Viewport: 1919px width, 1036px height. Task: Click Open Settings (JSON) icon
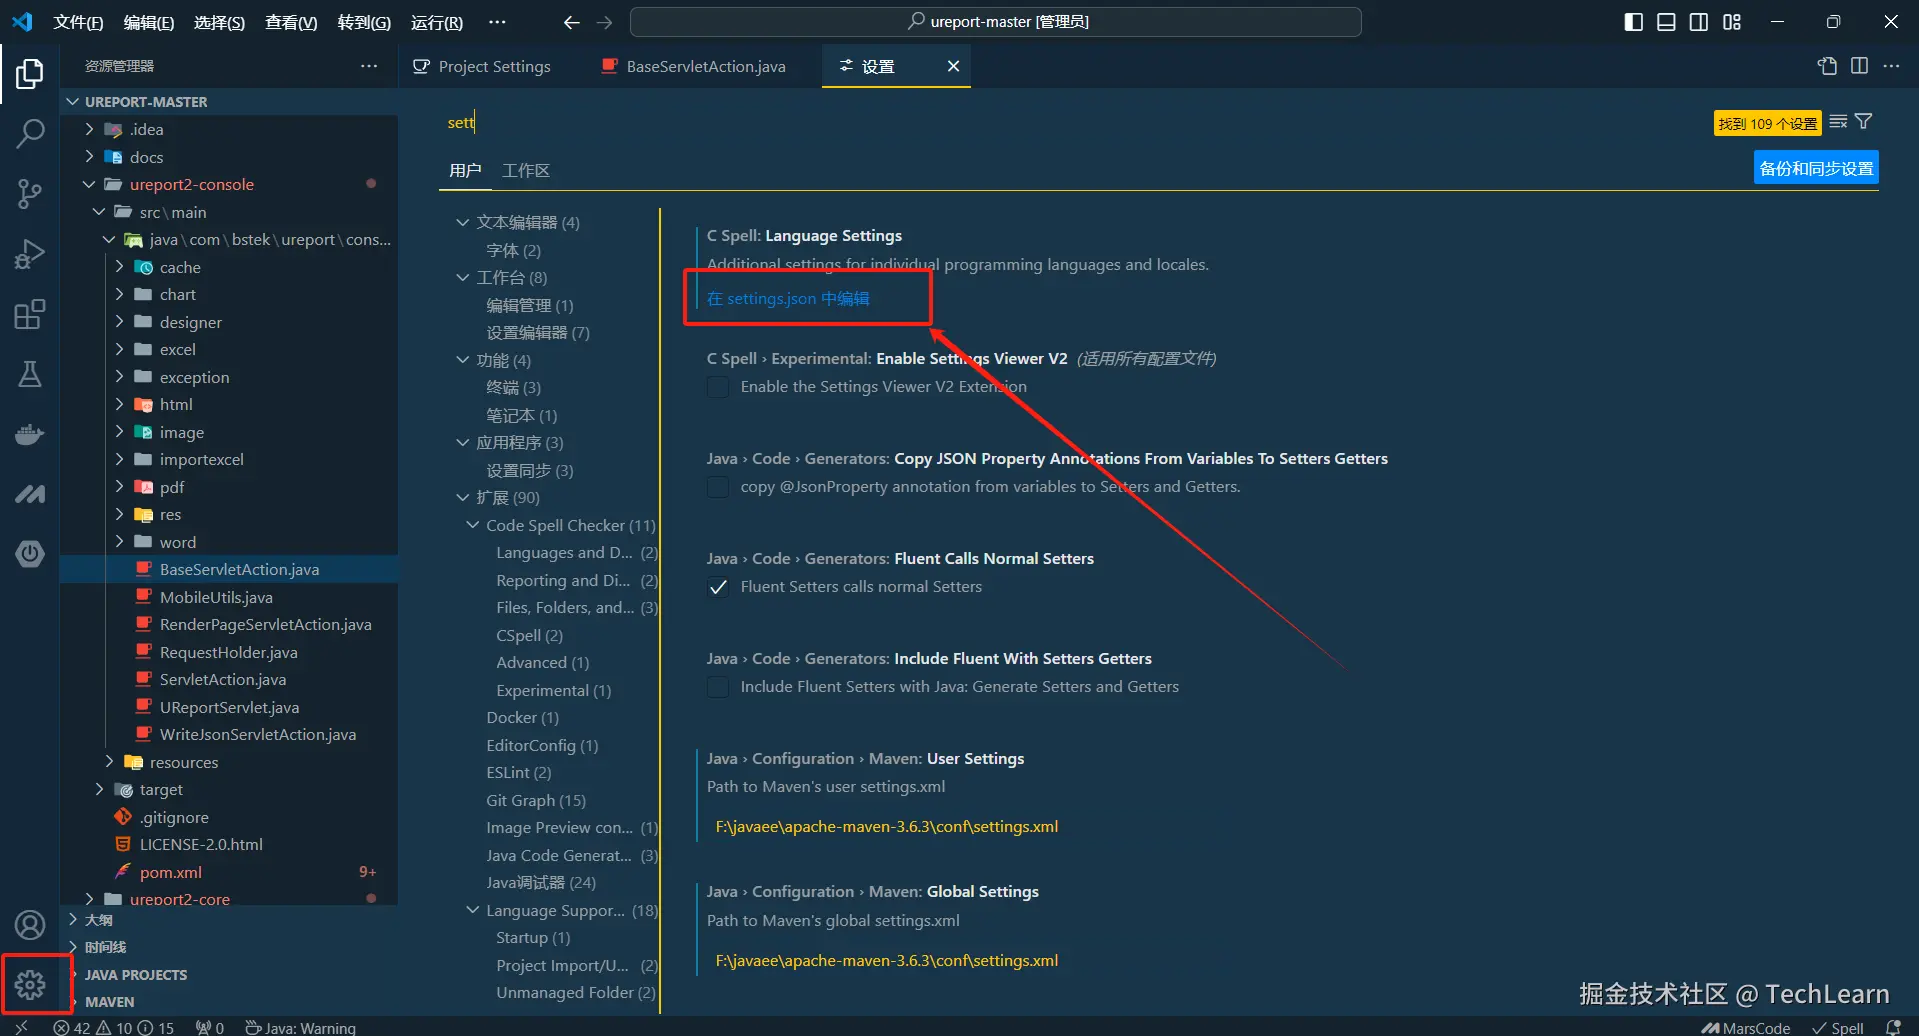click(x=1827, y=66)
